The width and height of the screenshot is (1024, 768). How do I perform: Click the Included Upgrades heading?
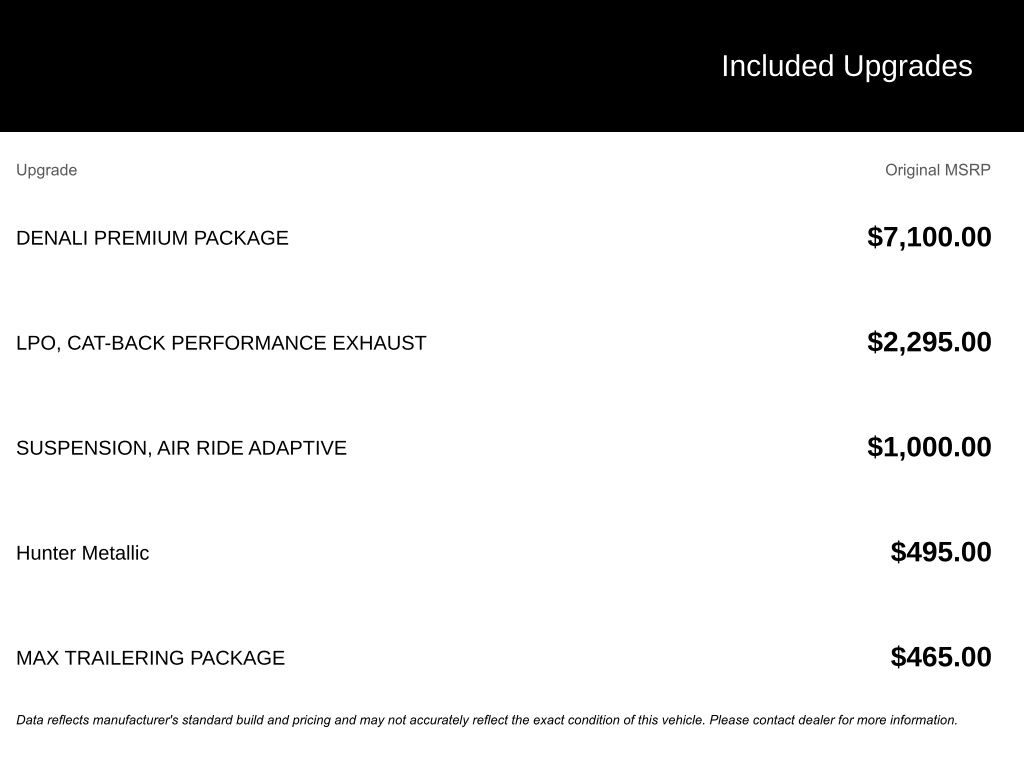point(846,66)
